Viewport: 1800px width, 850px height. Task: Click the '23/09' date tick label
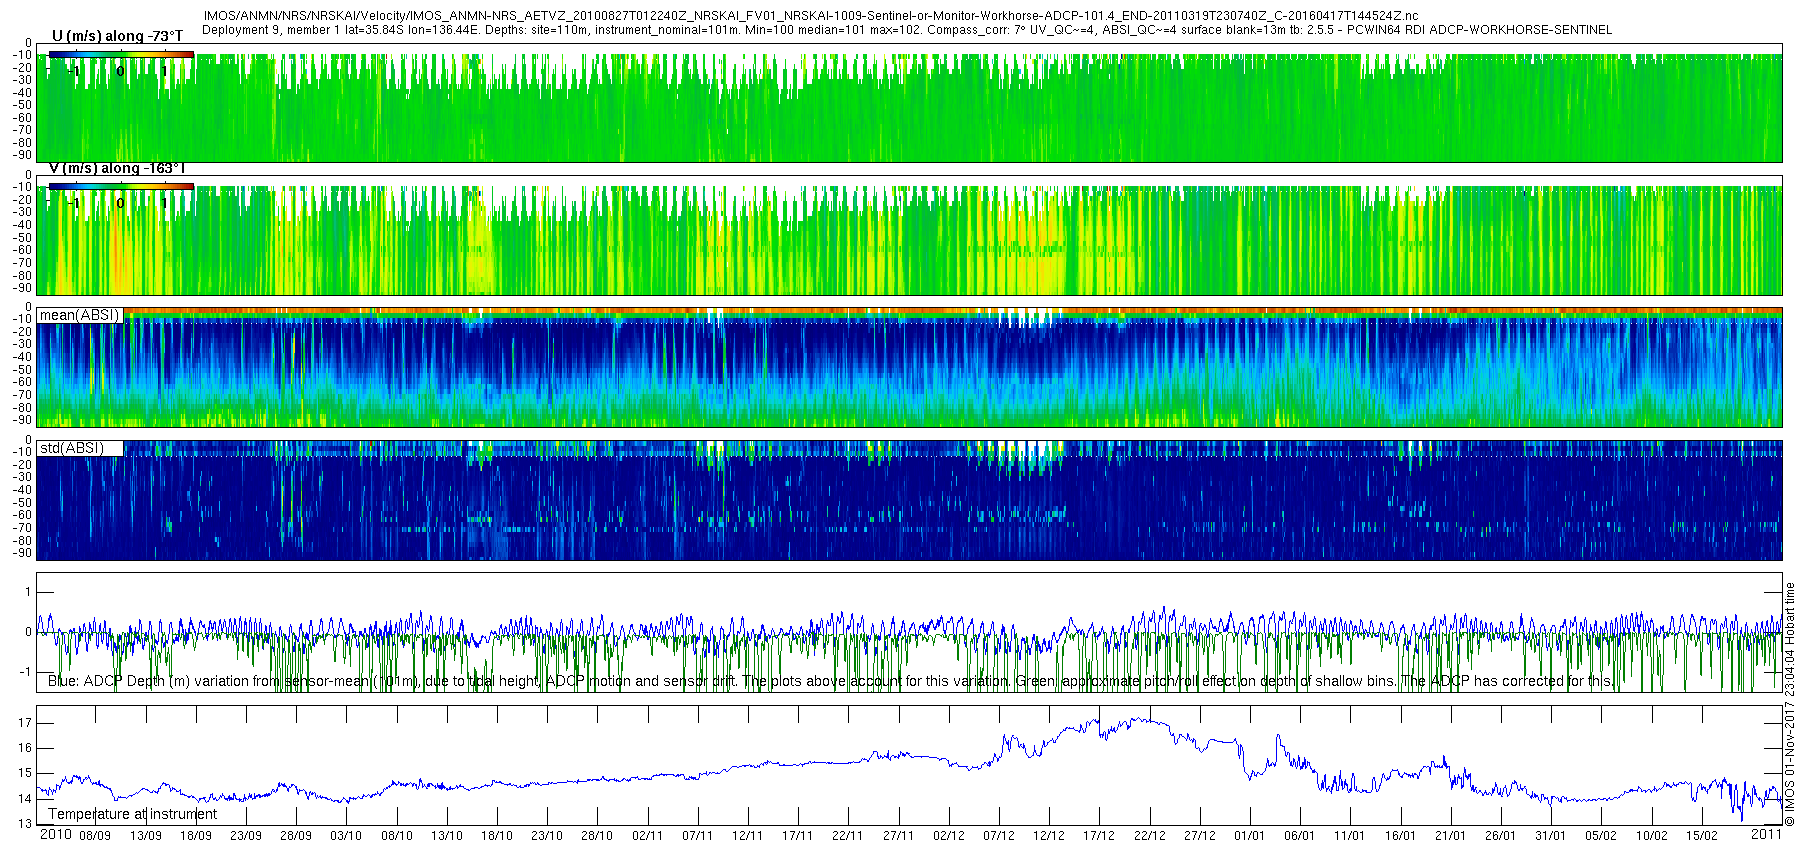click(246, 836)
